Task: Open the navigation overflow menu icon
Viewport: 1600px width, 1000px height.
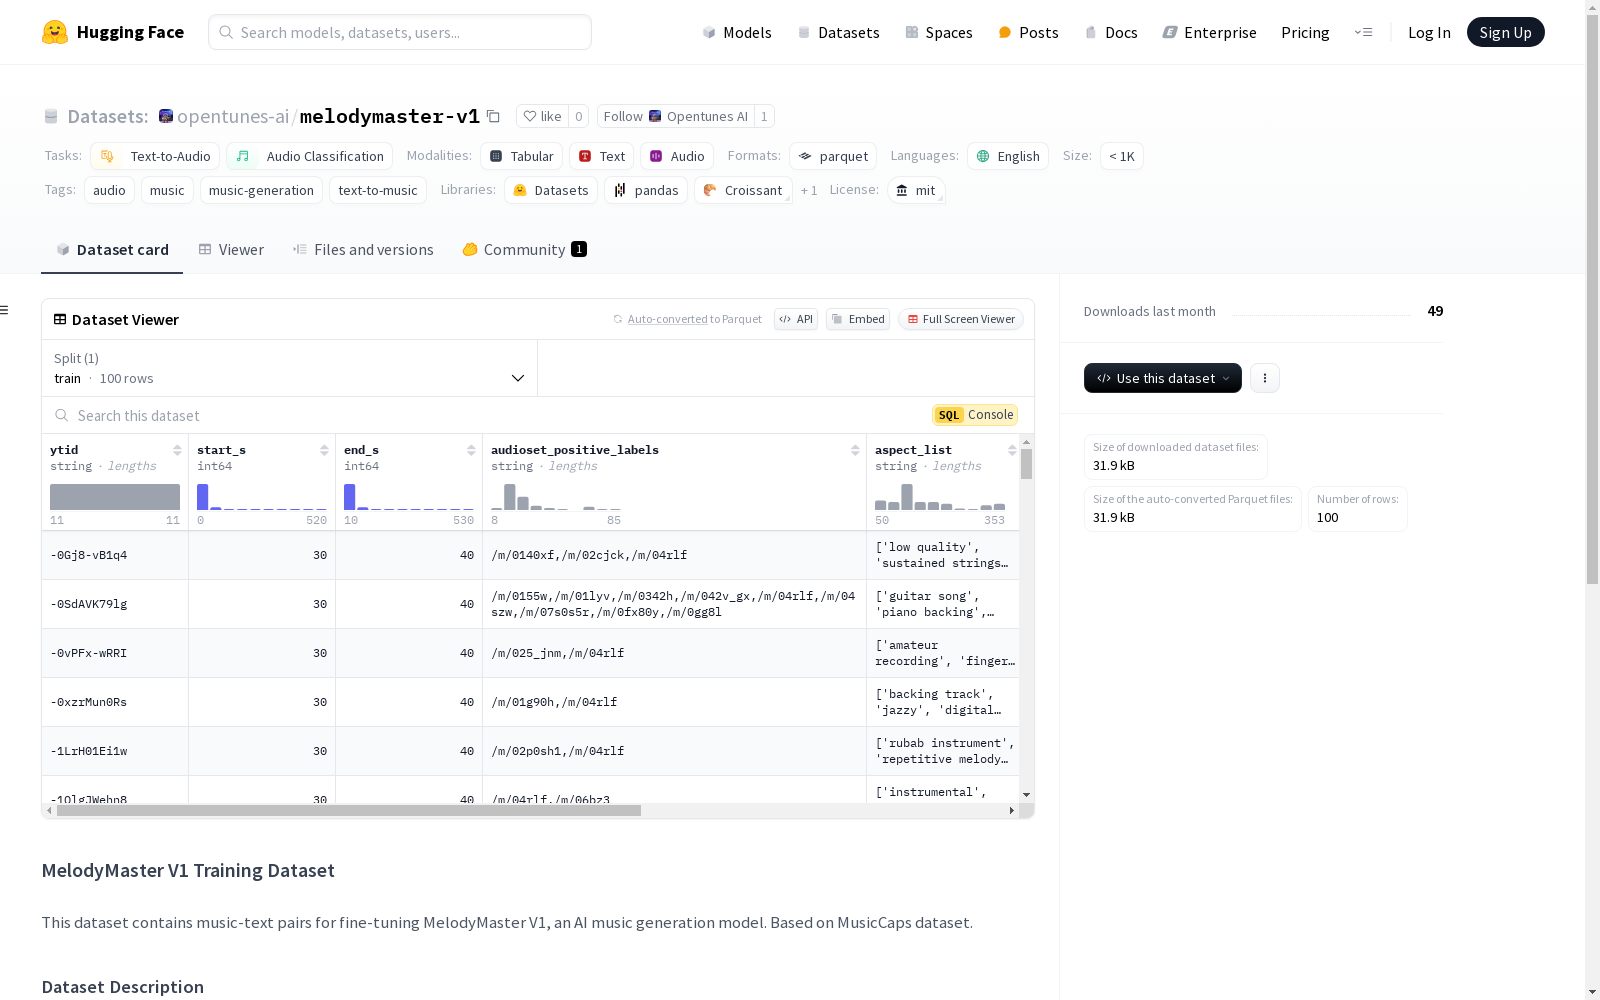Action: coord(1363,32)
